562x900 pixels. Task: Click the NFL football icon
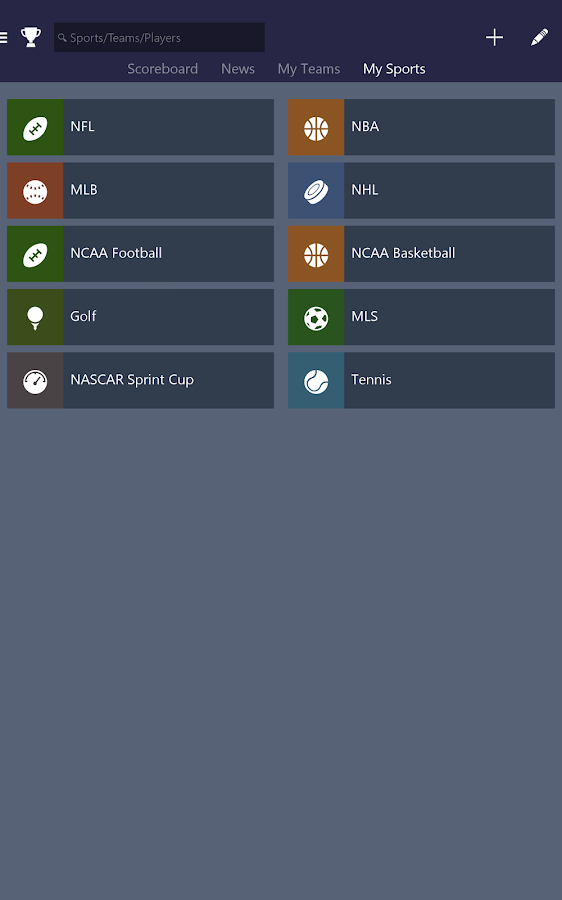click(x=35, y=127)
